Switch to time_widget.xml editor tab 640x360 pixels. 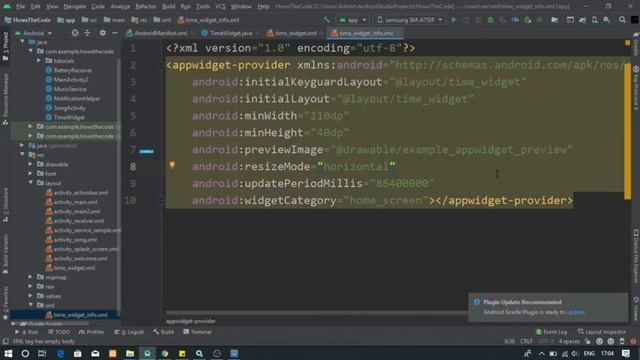click(292, 33)
